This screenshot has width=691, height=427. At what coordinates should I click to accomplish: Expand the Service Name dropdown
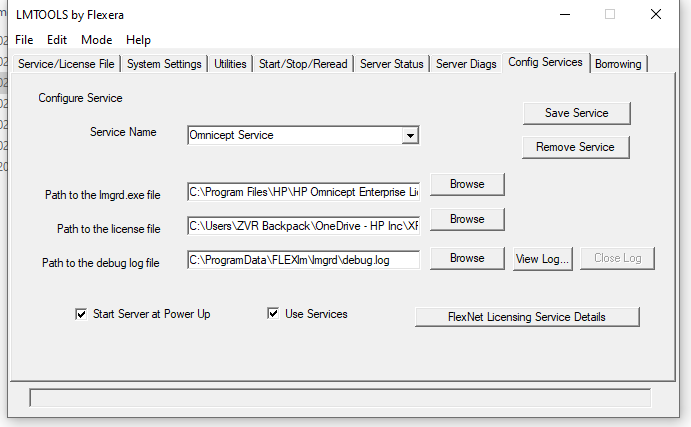pyautogui.click(x=409, y=136)
